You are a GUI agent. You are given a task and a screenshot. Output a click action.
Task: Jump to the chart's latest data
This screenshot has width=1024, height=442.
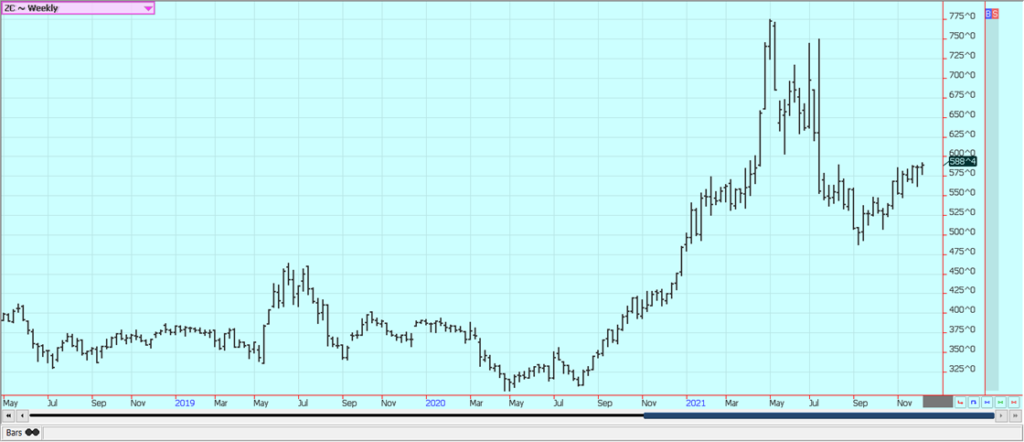[1015, 415]
